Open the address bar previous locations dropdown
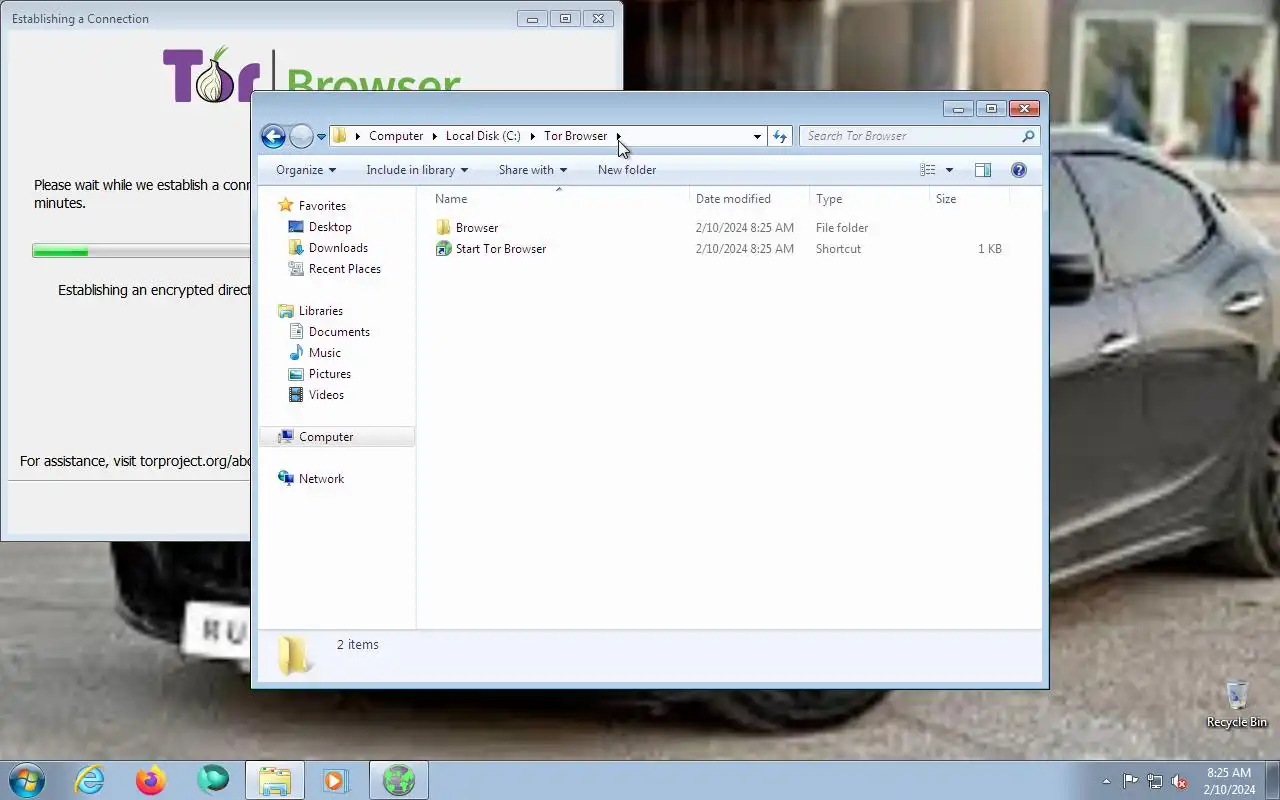Screen dimensions: 1280x800 click(757, 136)
